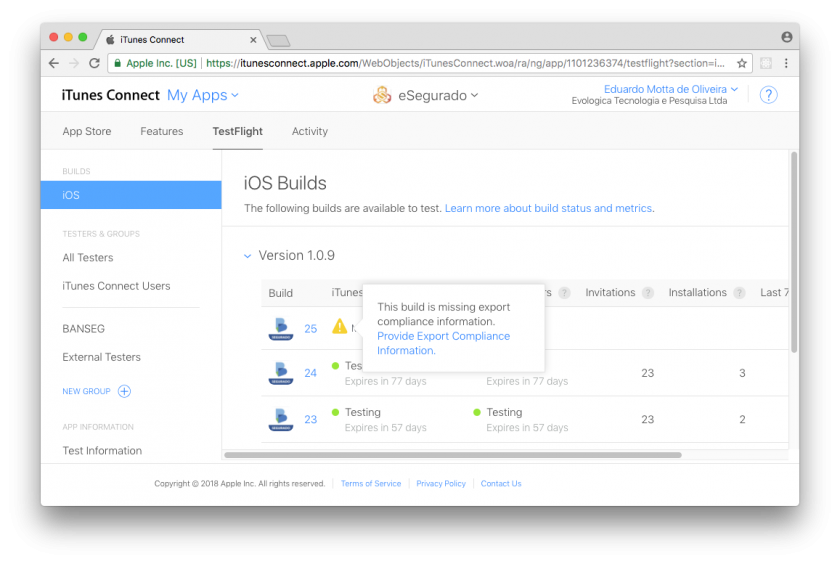Click the horizontal scrollbar under builds table
The width and height of the screenshot is (840, 564).
452,455
